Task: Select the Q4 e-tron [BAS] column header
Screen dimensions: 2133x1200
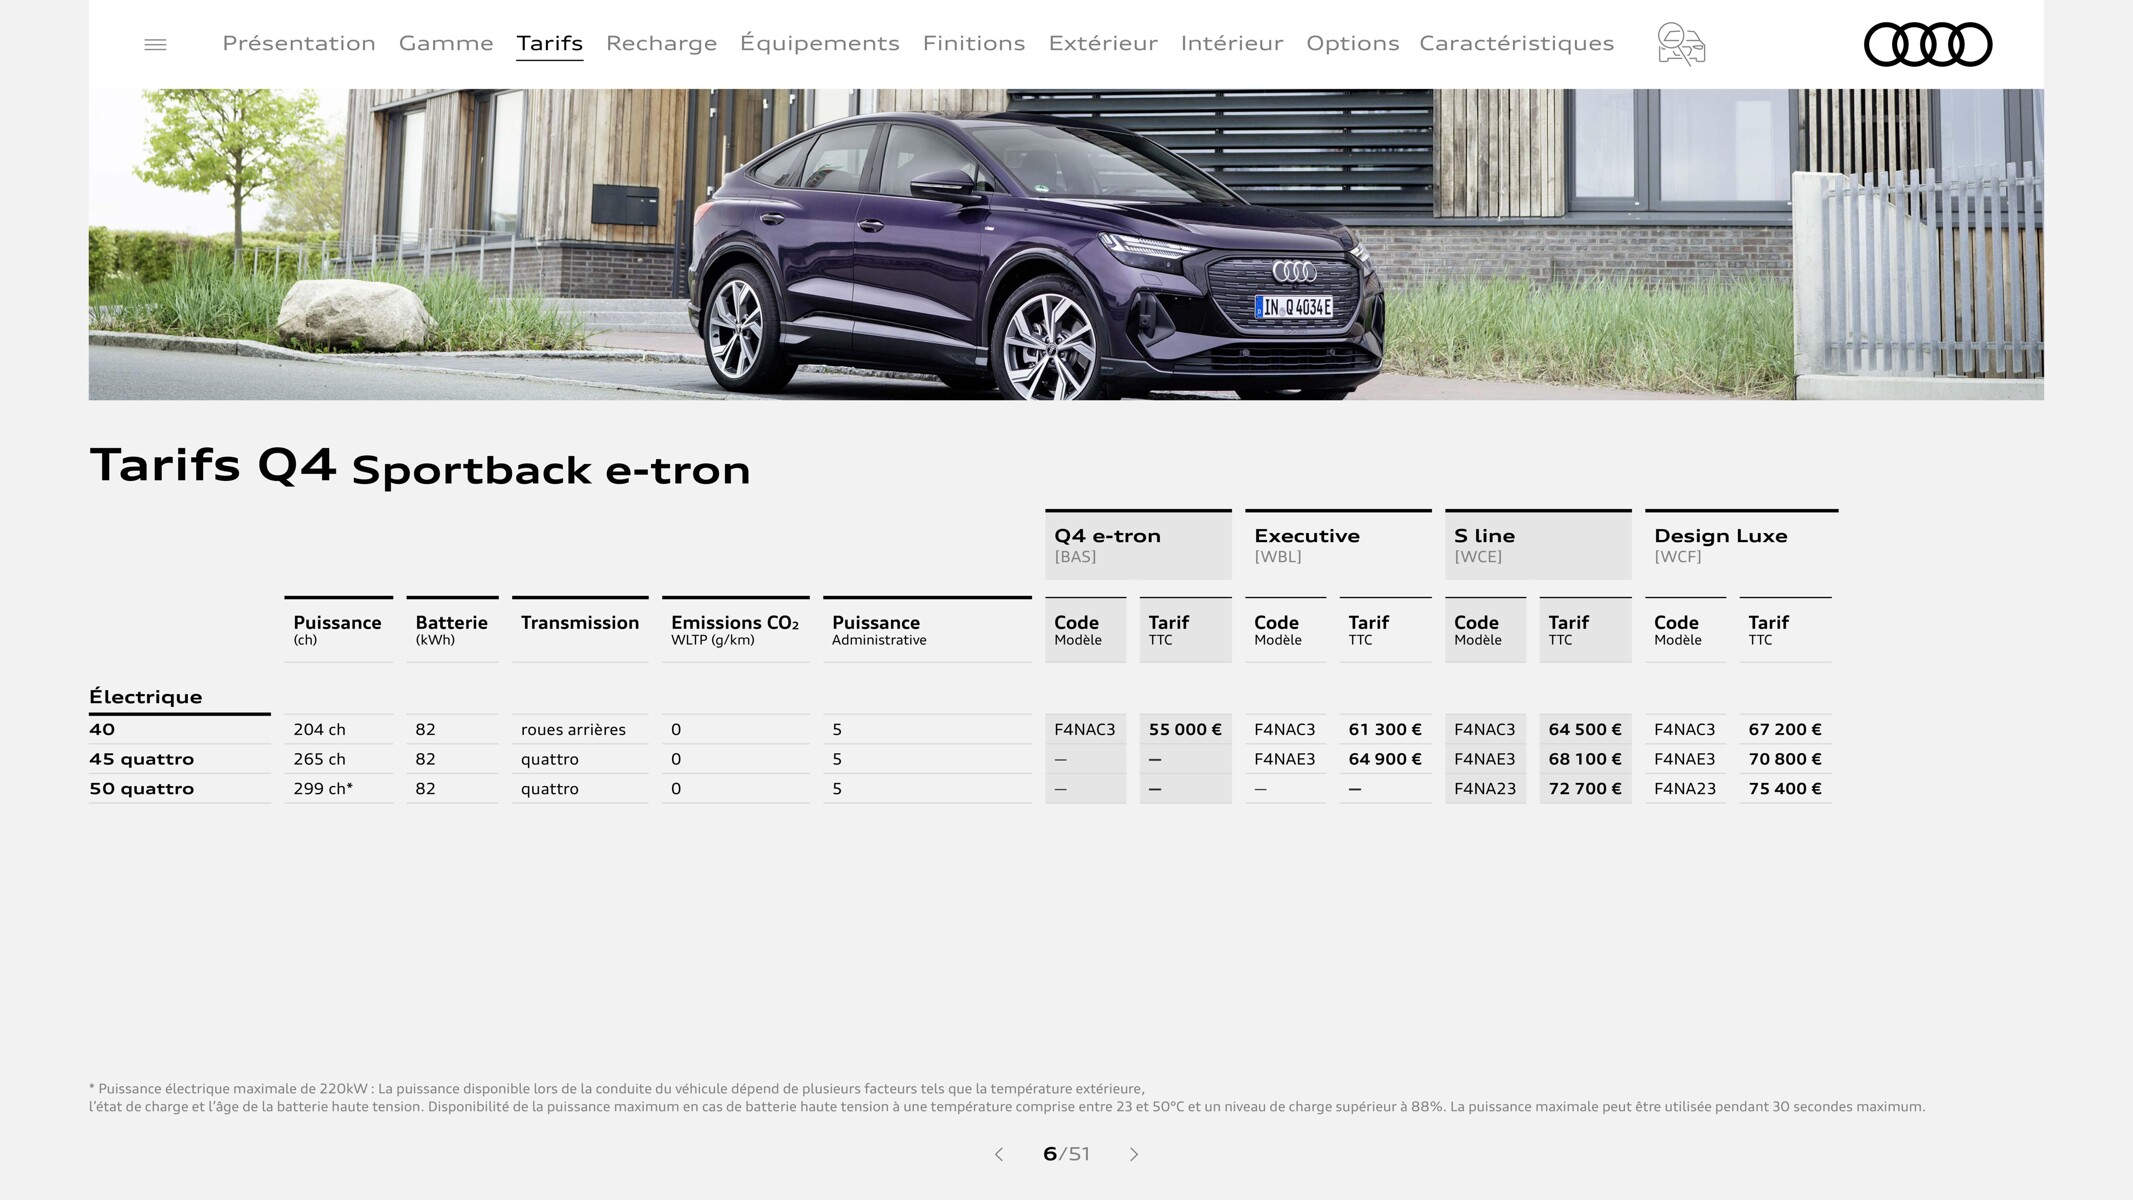Action: [x=1138, y=545]
